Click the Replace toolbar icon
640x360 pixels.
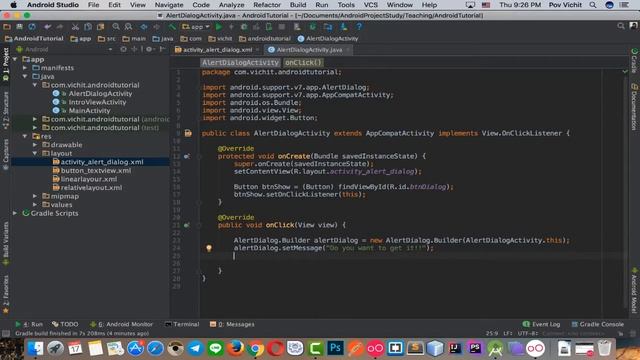pos(129,27)
